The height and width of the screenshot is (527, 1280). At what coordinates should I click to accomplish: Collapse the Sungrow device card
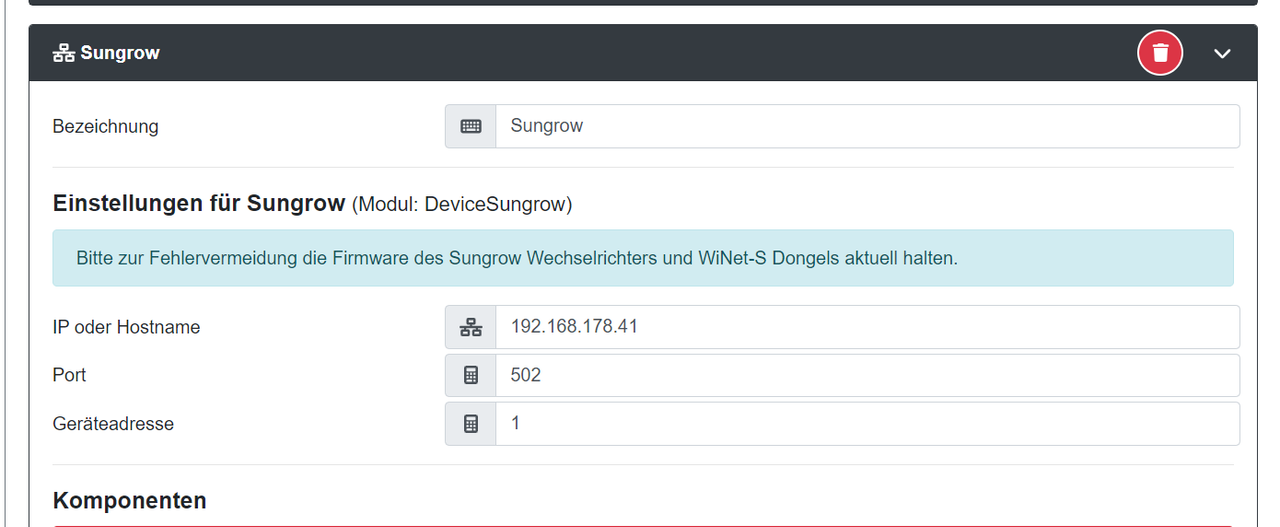(x=1222, y=53)
